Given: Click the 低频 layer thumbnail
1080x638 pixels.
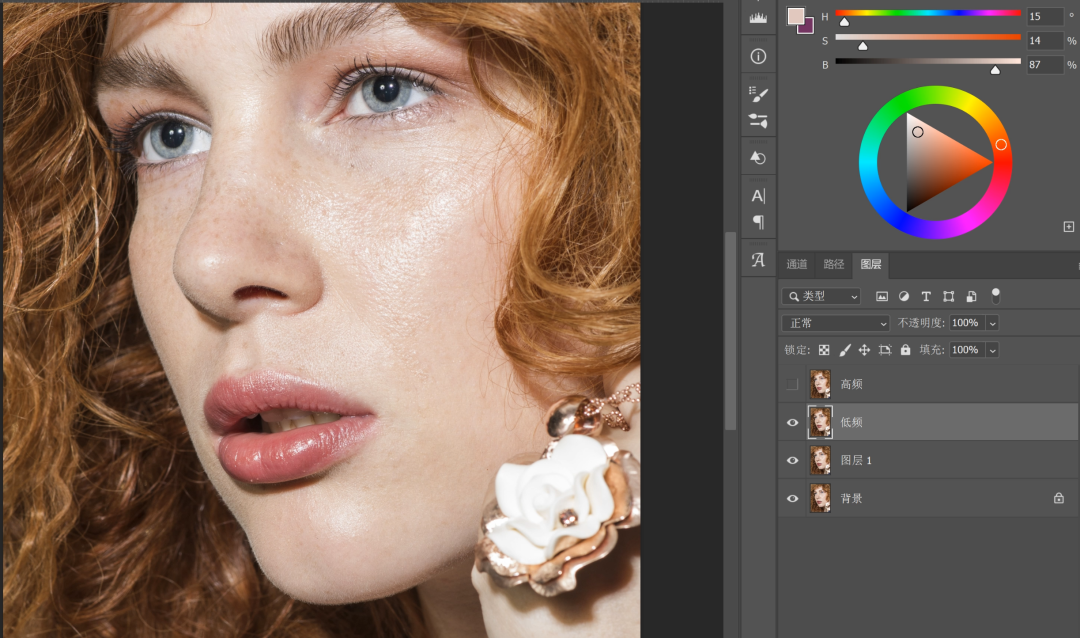Looking at the screenshot, I should 820,422.
